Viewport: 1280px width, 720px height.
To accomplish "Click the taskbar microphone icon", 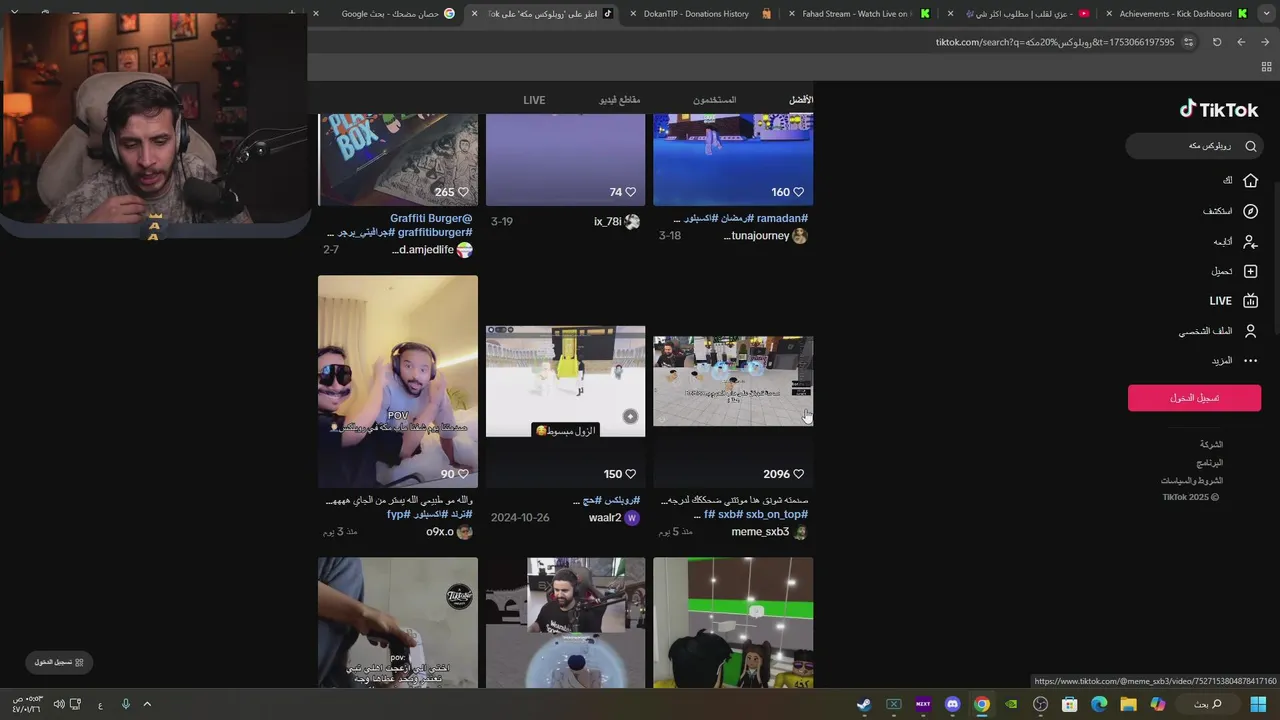I will 125,704.
